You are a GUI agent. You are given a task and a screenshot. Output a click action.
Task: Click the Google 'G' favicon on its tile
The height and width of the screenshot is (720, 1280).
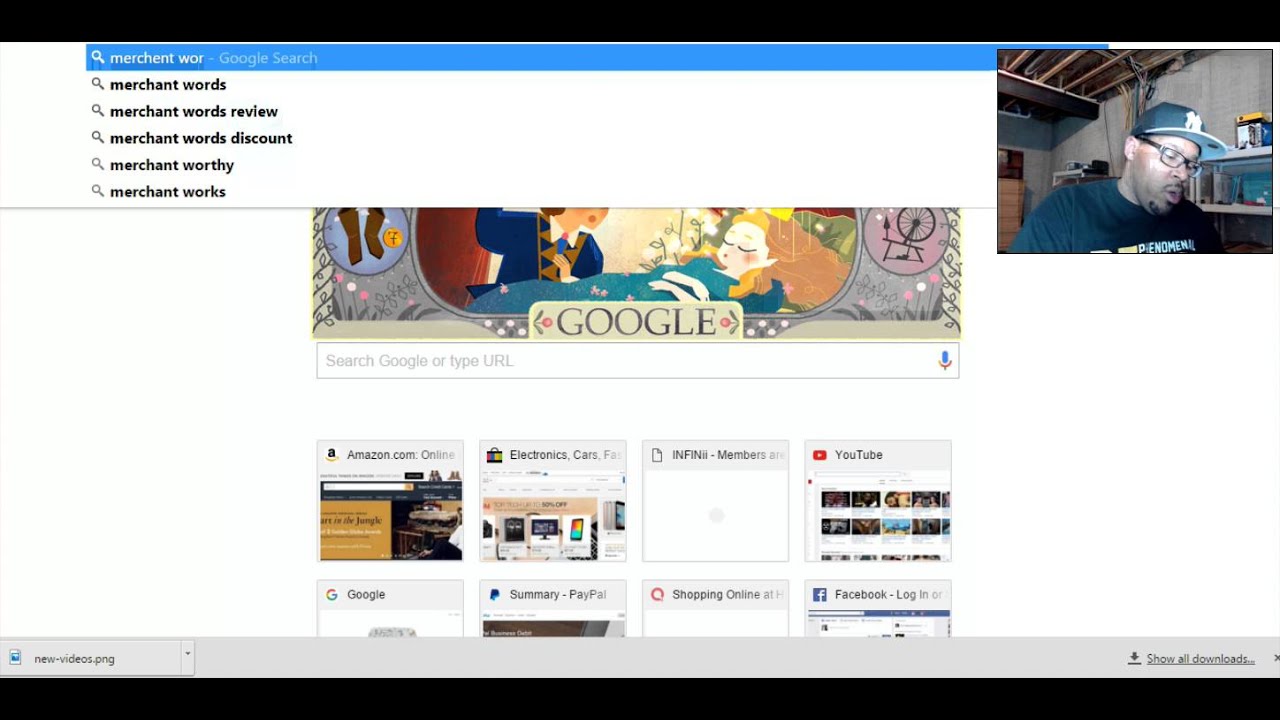coord(332,595)
